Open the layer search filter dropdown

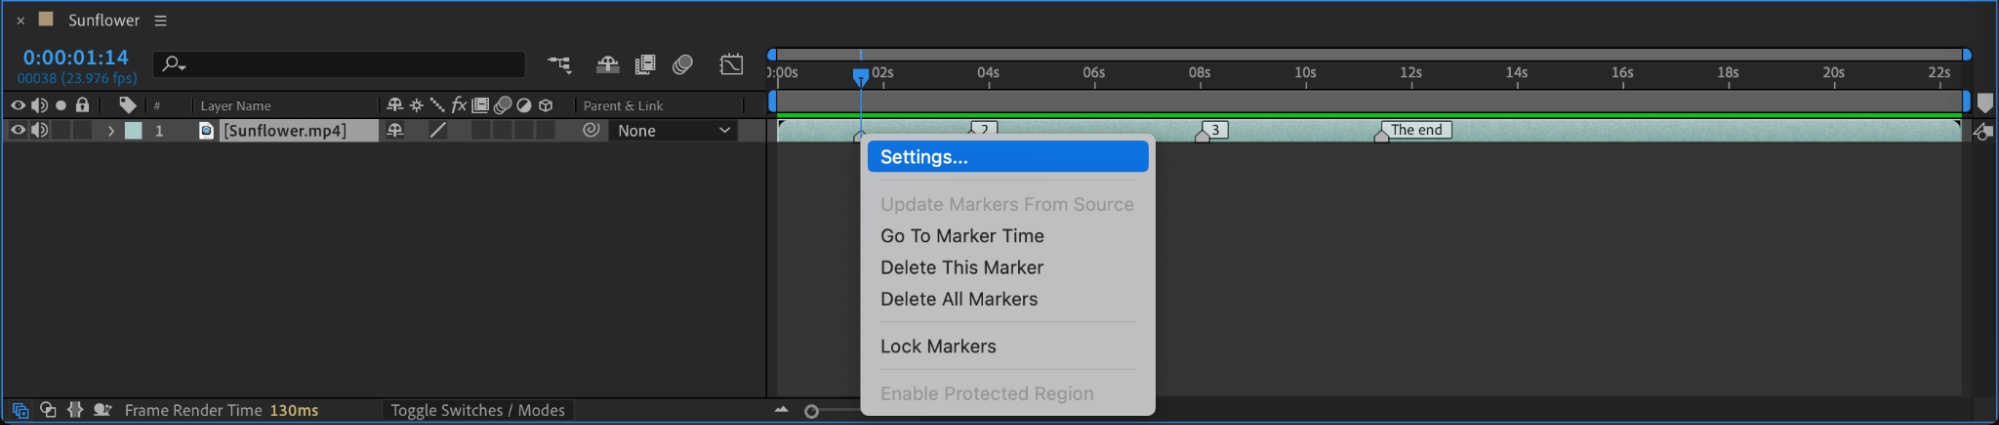pyautogui.click(x=174, y=64)
